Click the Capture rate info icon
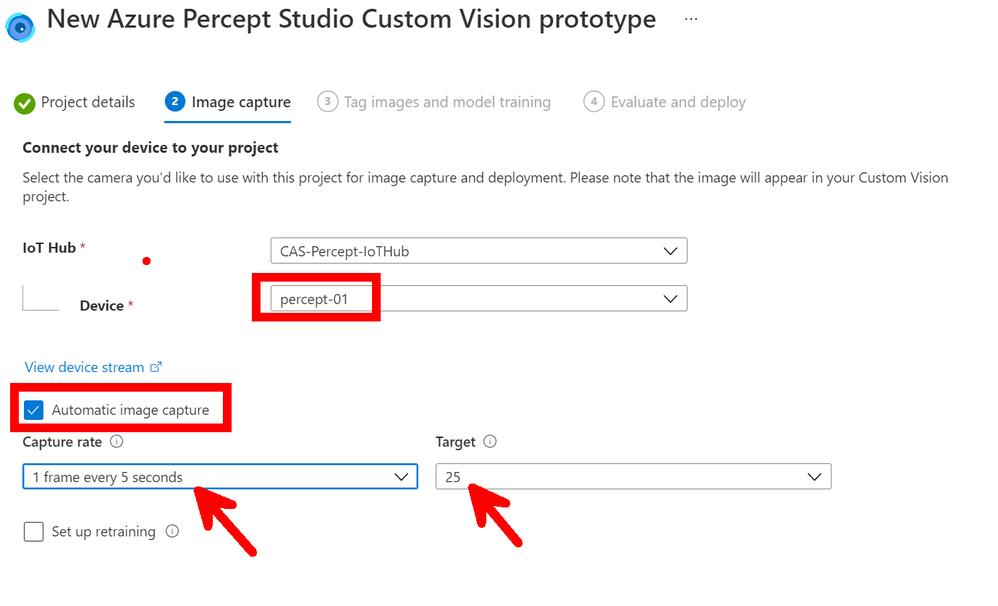Image resolution: width=998 pixels, height=606 pixels. click(x=116, y=441)
